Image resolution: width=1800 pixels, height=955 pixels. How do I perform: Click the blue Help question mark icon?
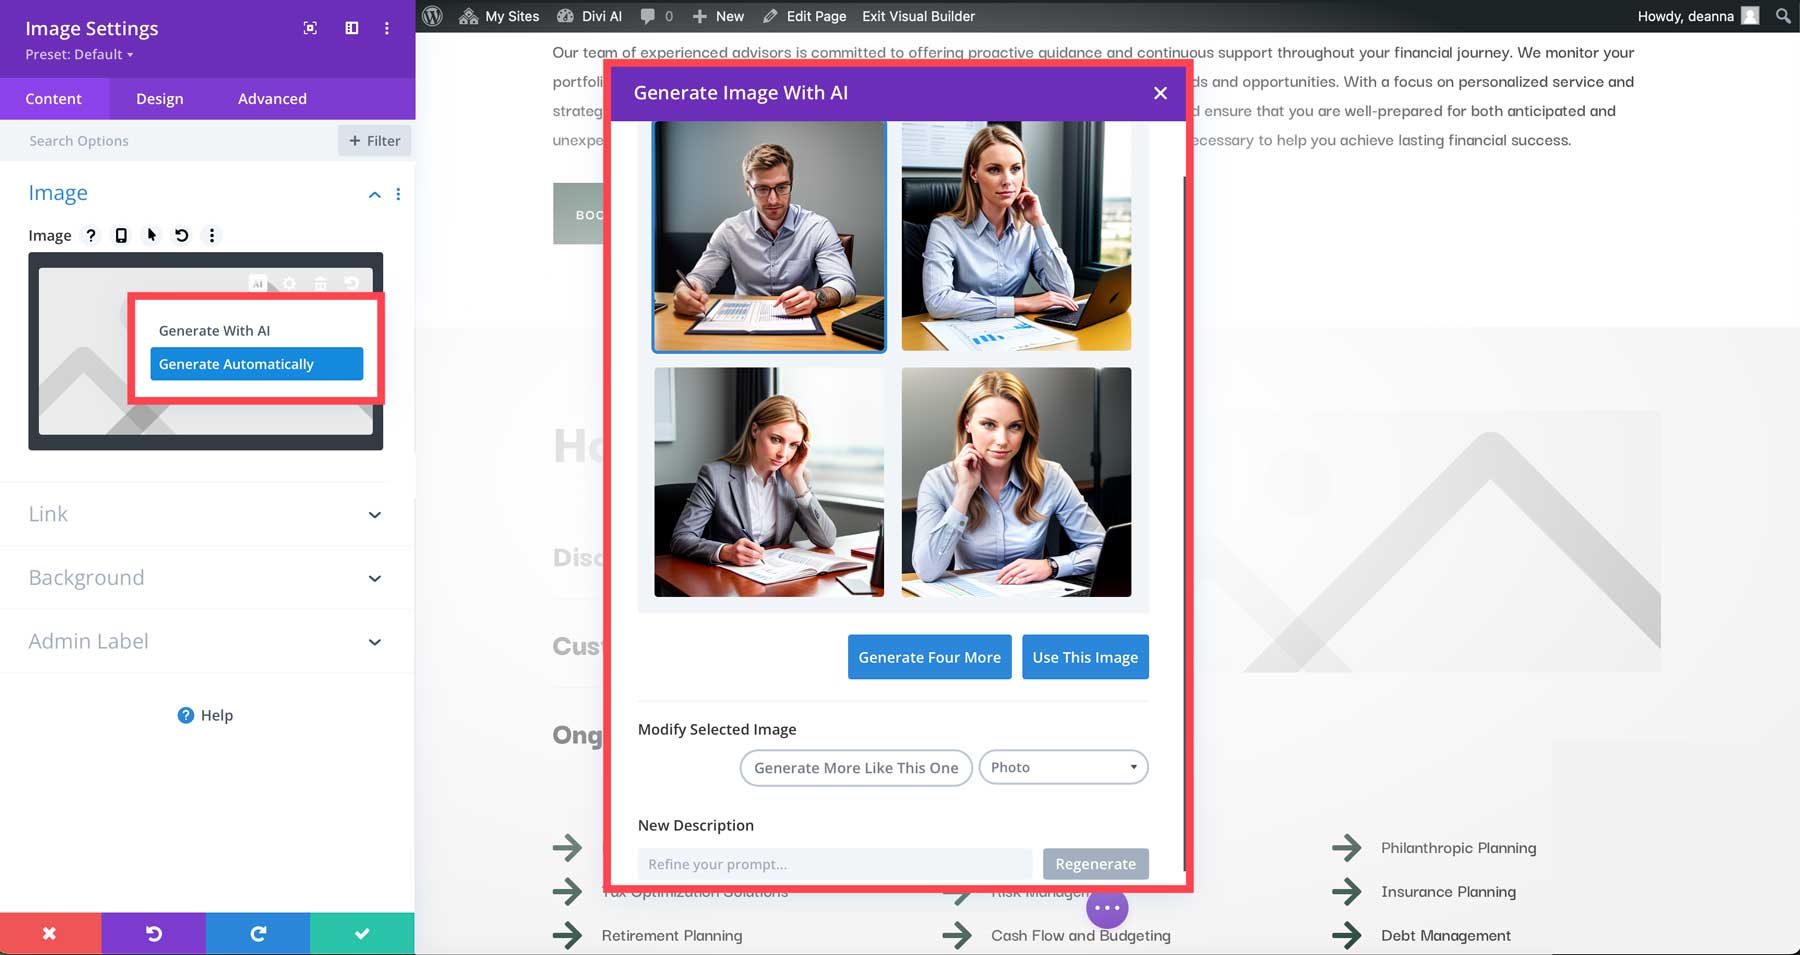click(185, 715)
